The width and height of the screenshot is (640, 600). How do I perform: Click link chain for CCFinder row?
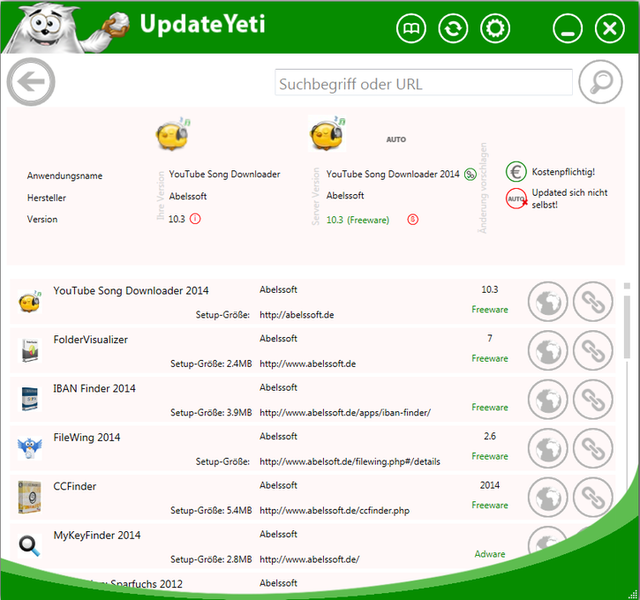pyautogui.click(x=593, y=498)
